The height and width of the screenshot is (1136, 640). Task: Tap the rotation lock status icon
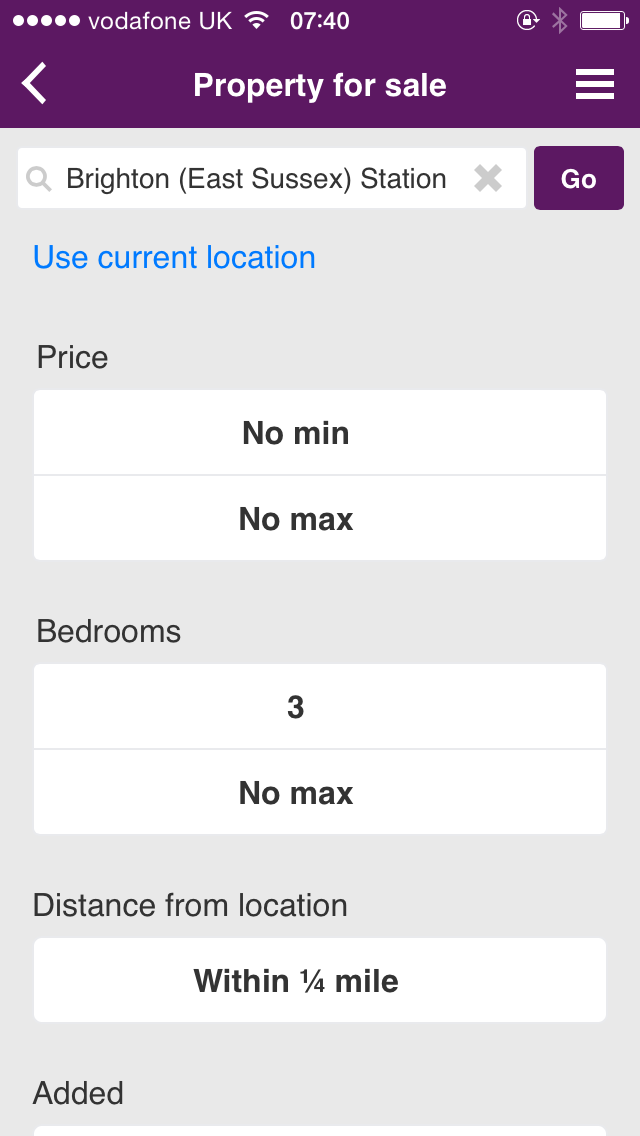coord(527,20)
